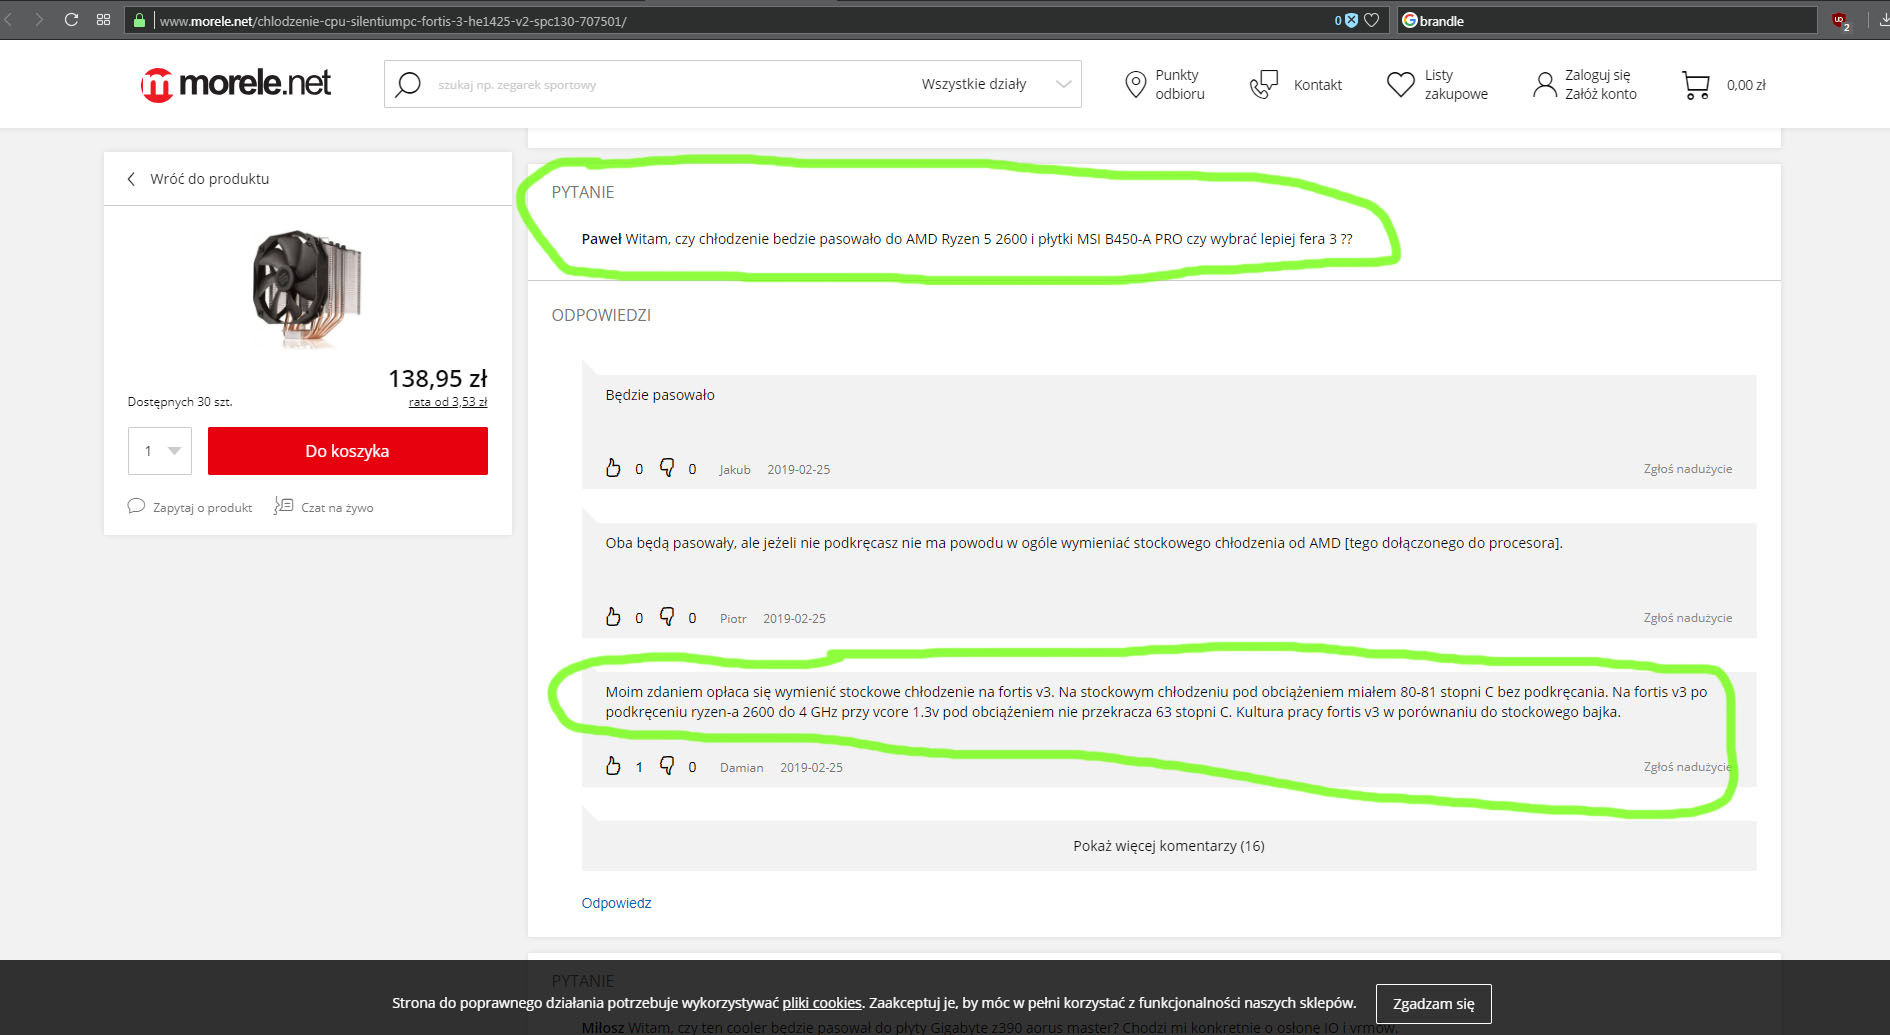Click the cart total 0,00 zł
1890x1035 pixels.
1746,85
